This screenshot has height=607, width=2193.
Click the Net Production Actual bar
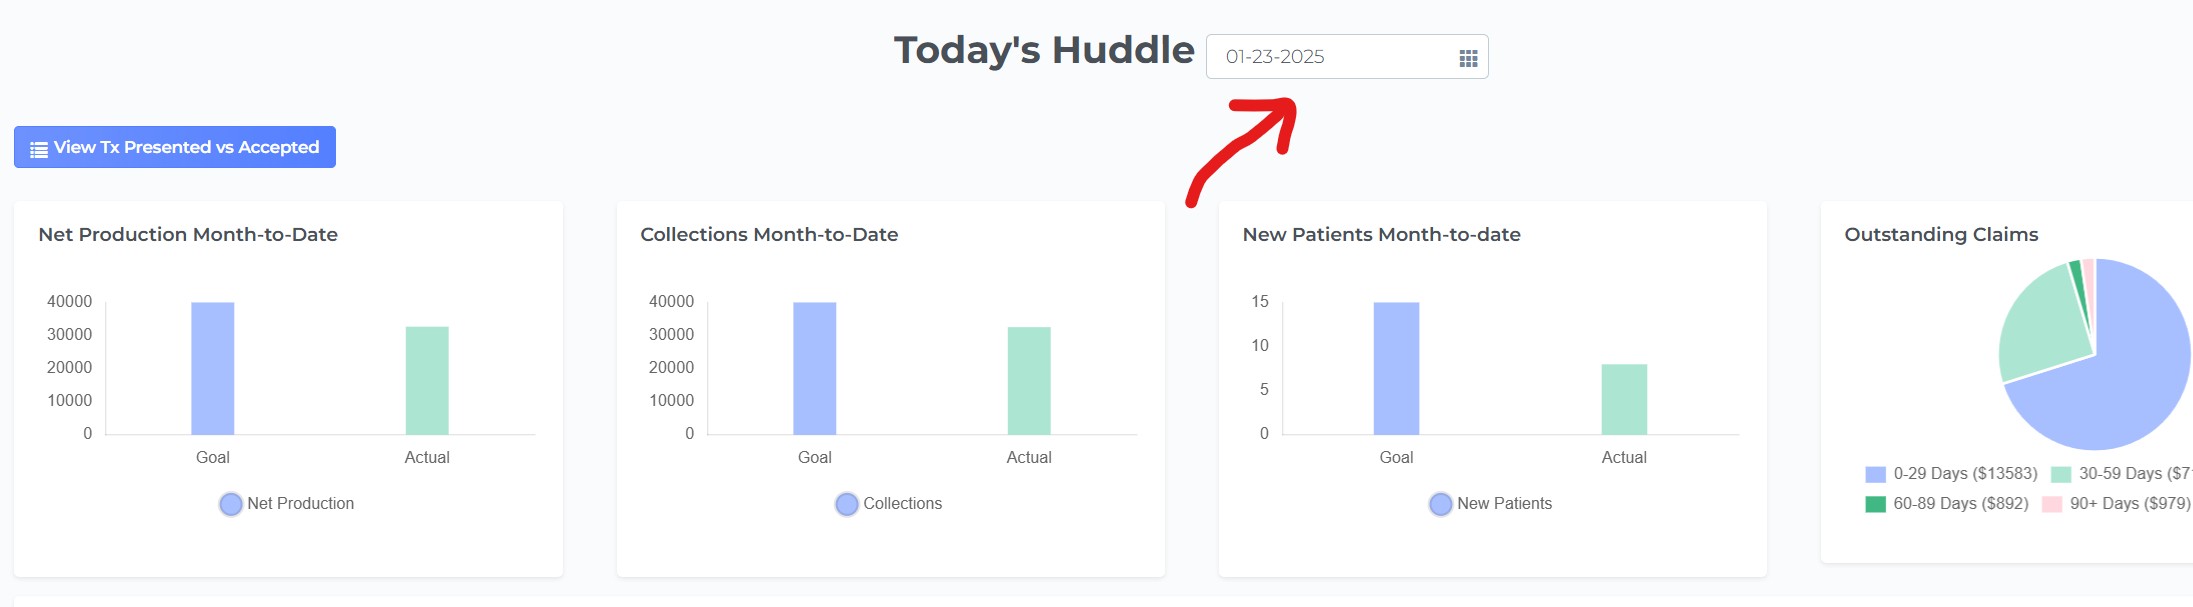tap(427, 380)
